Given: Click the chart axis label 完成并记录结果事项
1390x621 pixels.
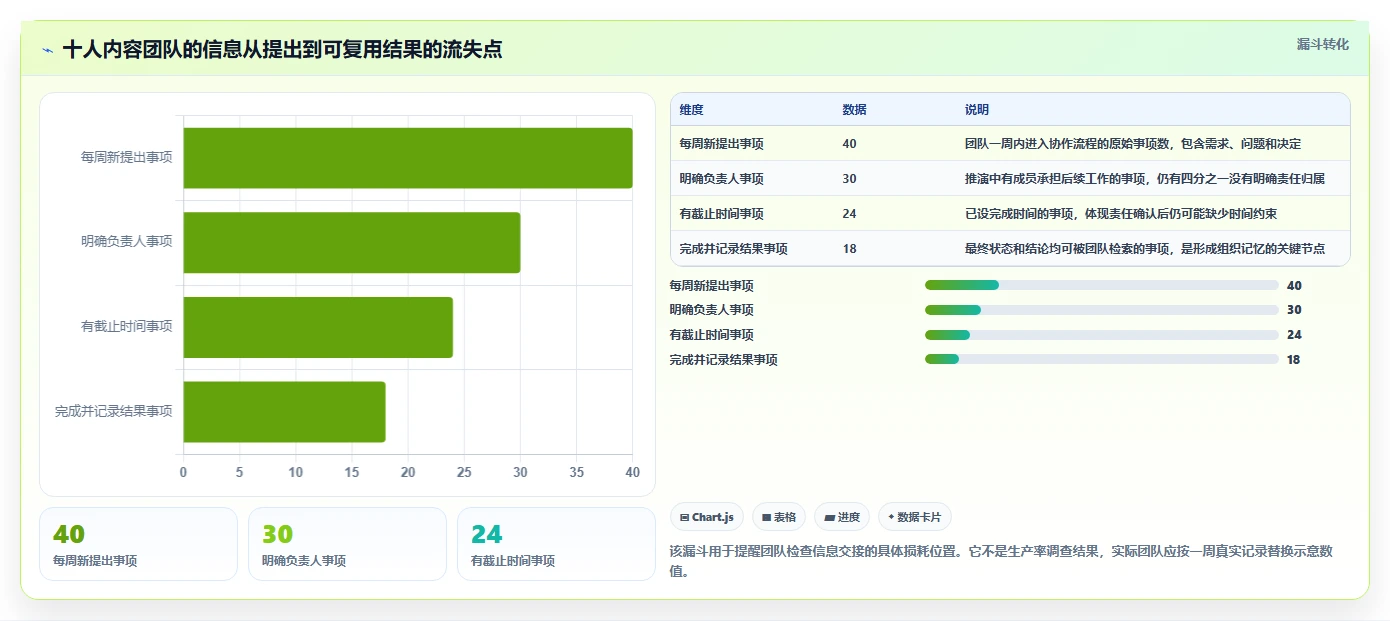Looking at the screenshot, I should pos(114,411).
